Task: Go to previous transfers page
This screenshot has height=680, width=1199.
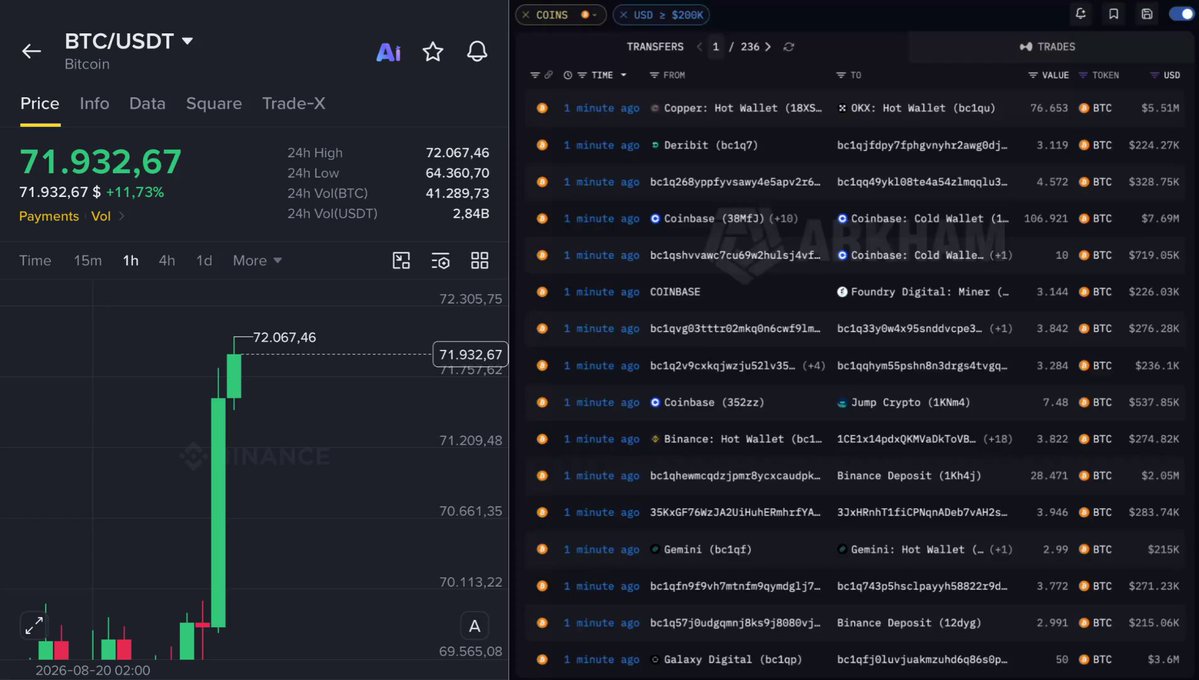Action: tap(699, 47)
